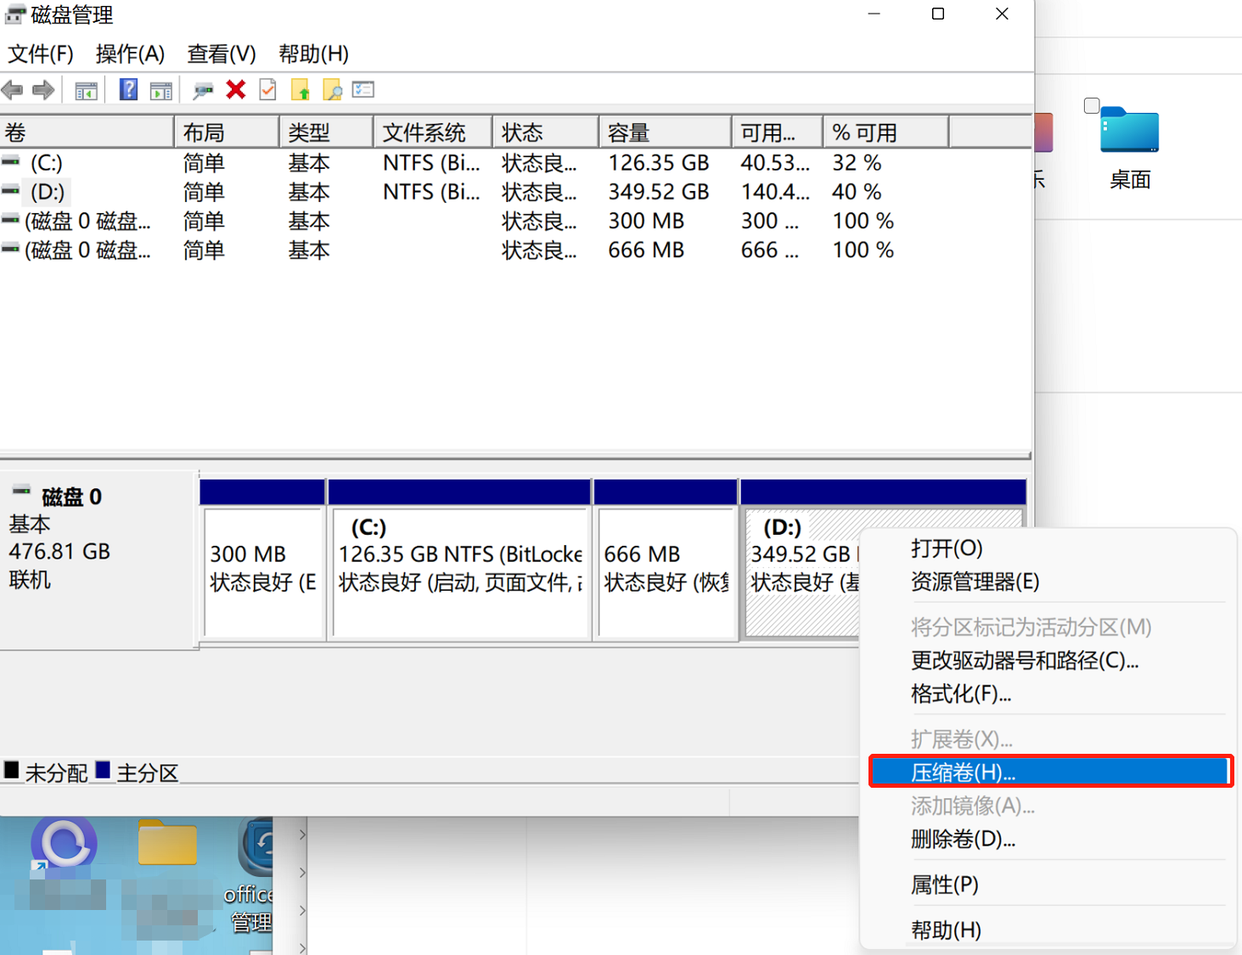Open the 文件(F) menu

(40, 54)
